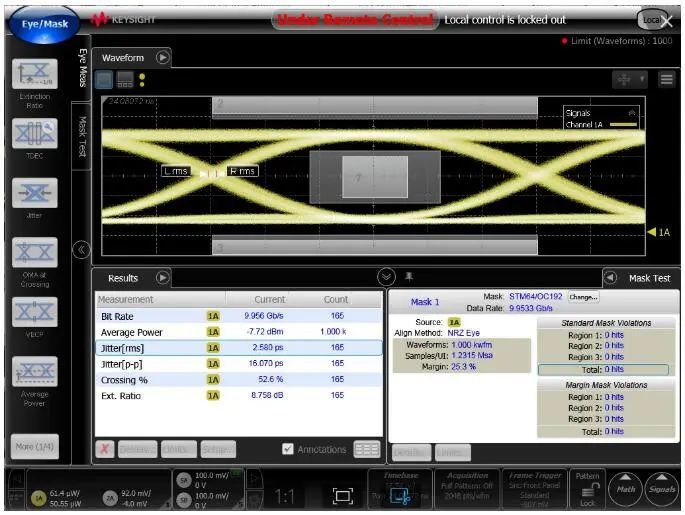
Task: Collapse results panel with the down chevron
Action: click(386, 277)
